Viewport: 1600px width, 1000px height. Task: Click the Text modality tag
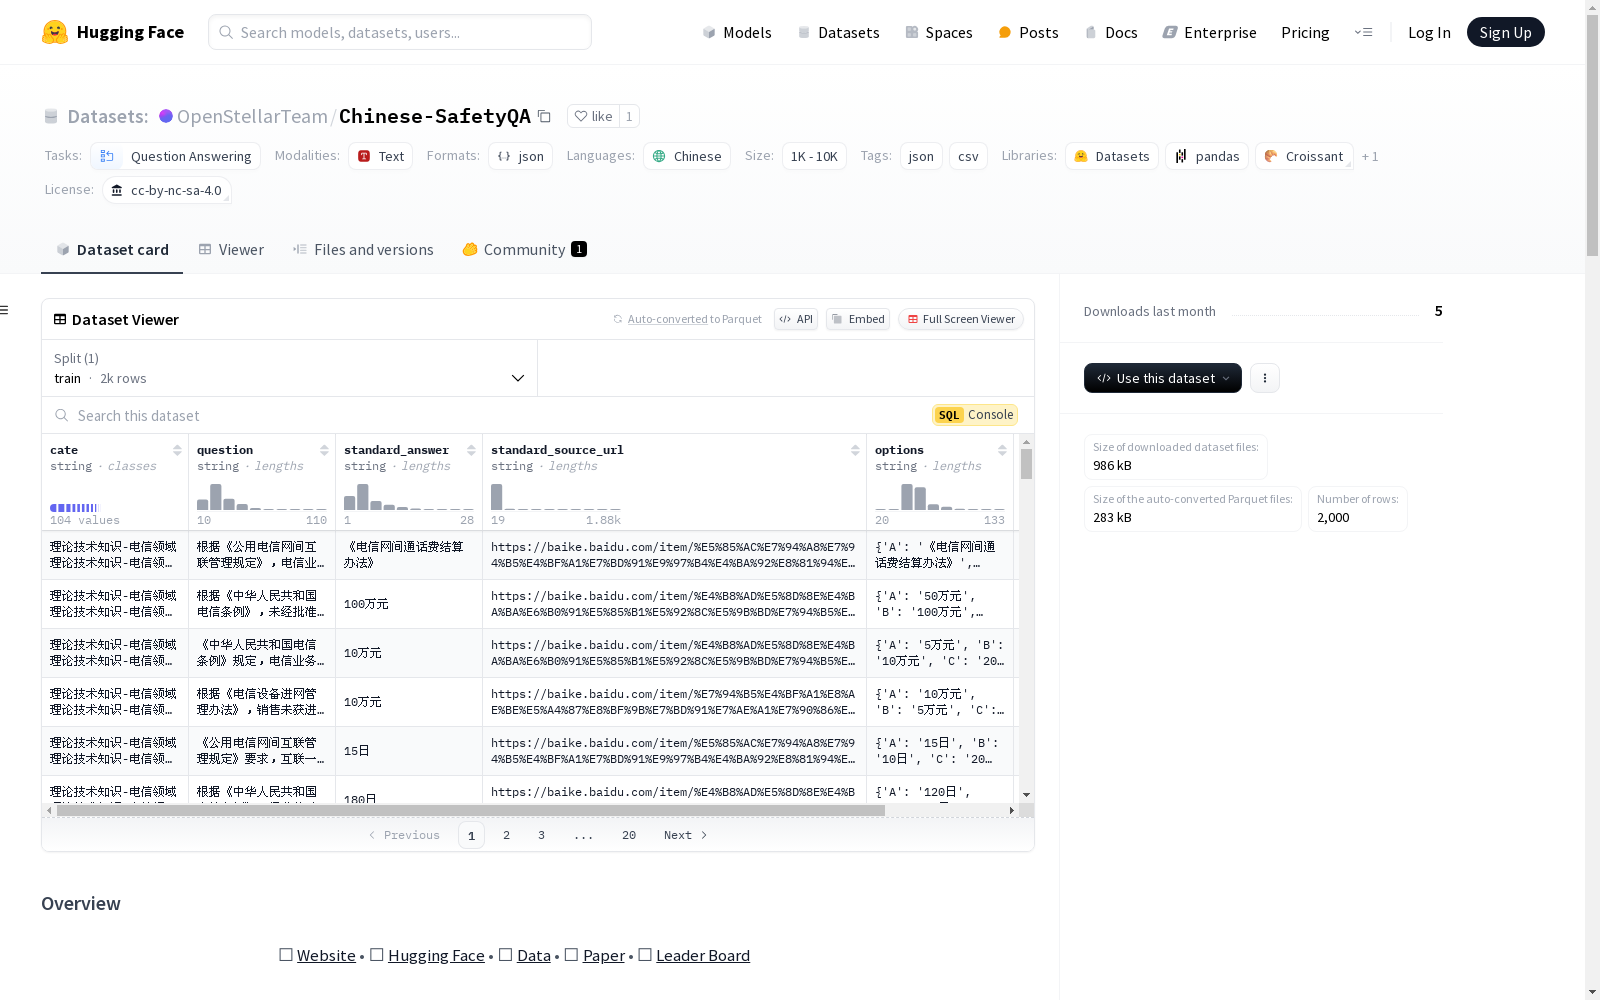pyautogui.click(x=381, y=156)
